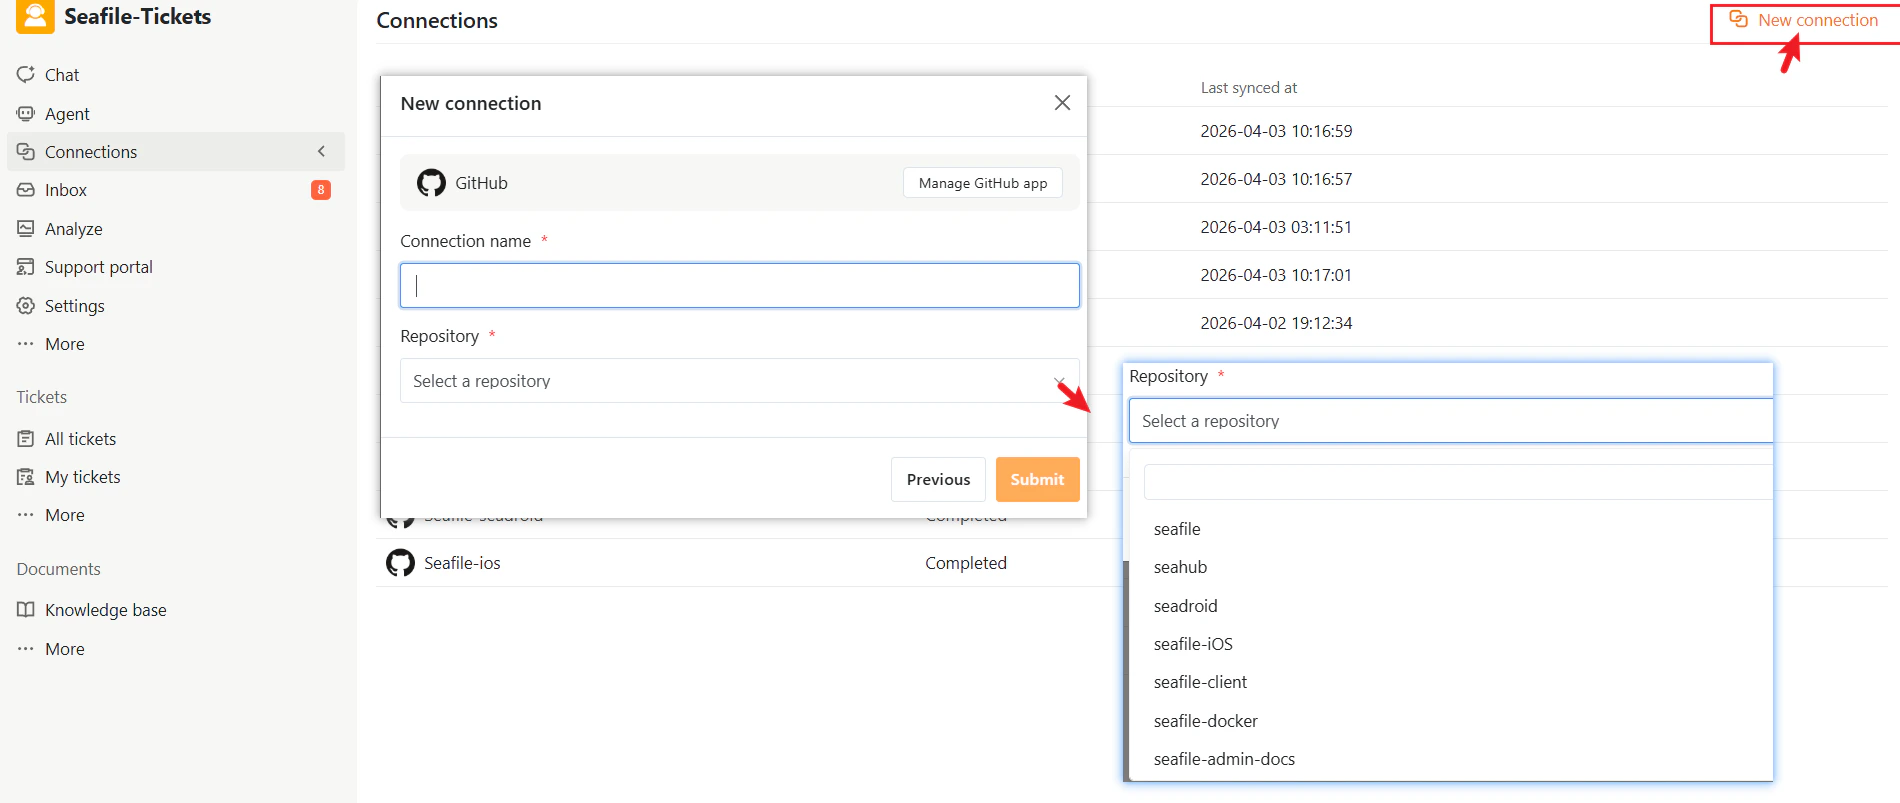Viewport: 1900px width, 803px height.
Task: Open the Knowledge base book icon
Action: tap(26, 609)
